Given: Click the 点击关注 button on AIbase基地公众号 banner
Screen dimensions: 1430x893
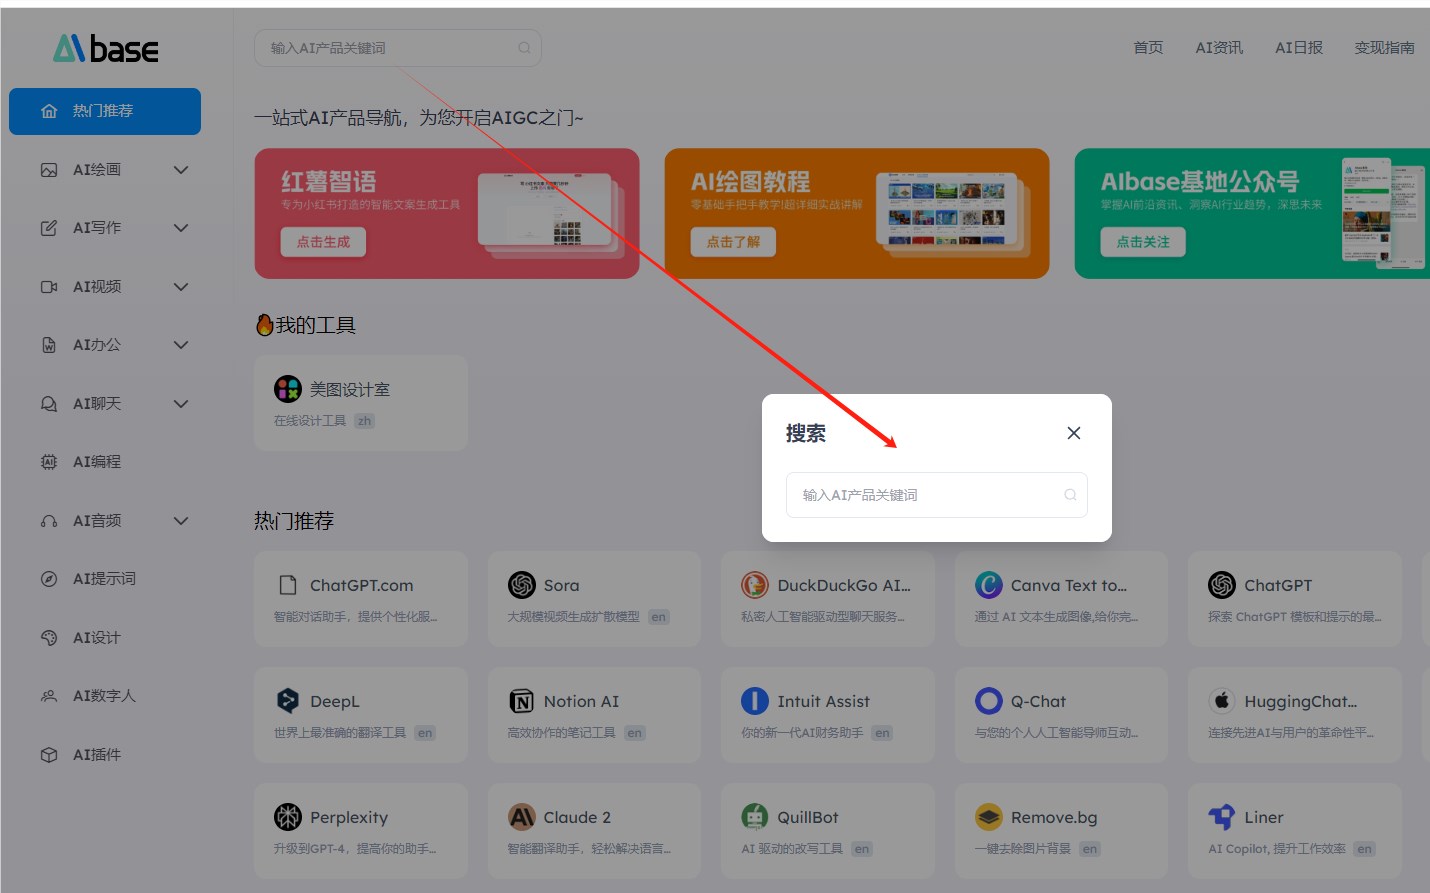Looking at the screenshot, I should pyautogui.click(x=1143, y=242).
